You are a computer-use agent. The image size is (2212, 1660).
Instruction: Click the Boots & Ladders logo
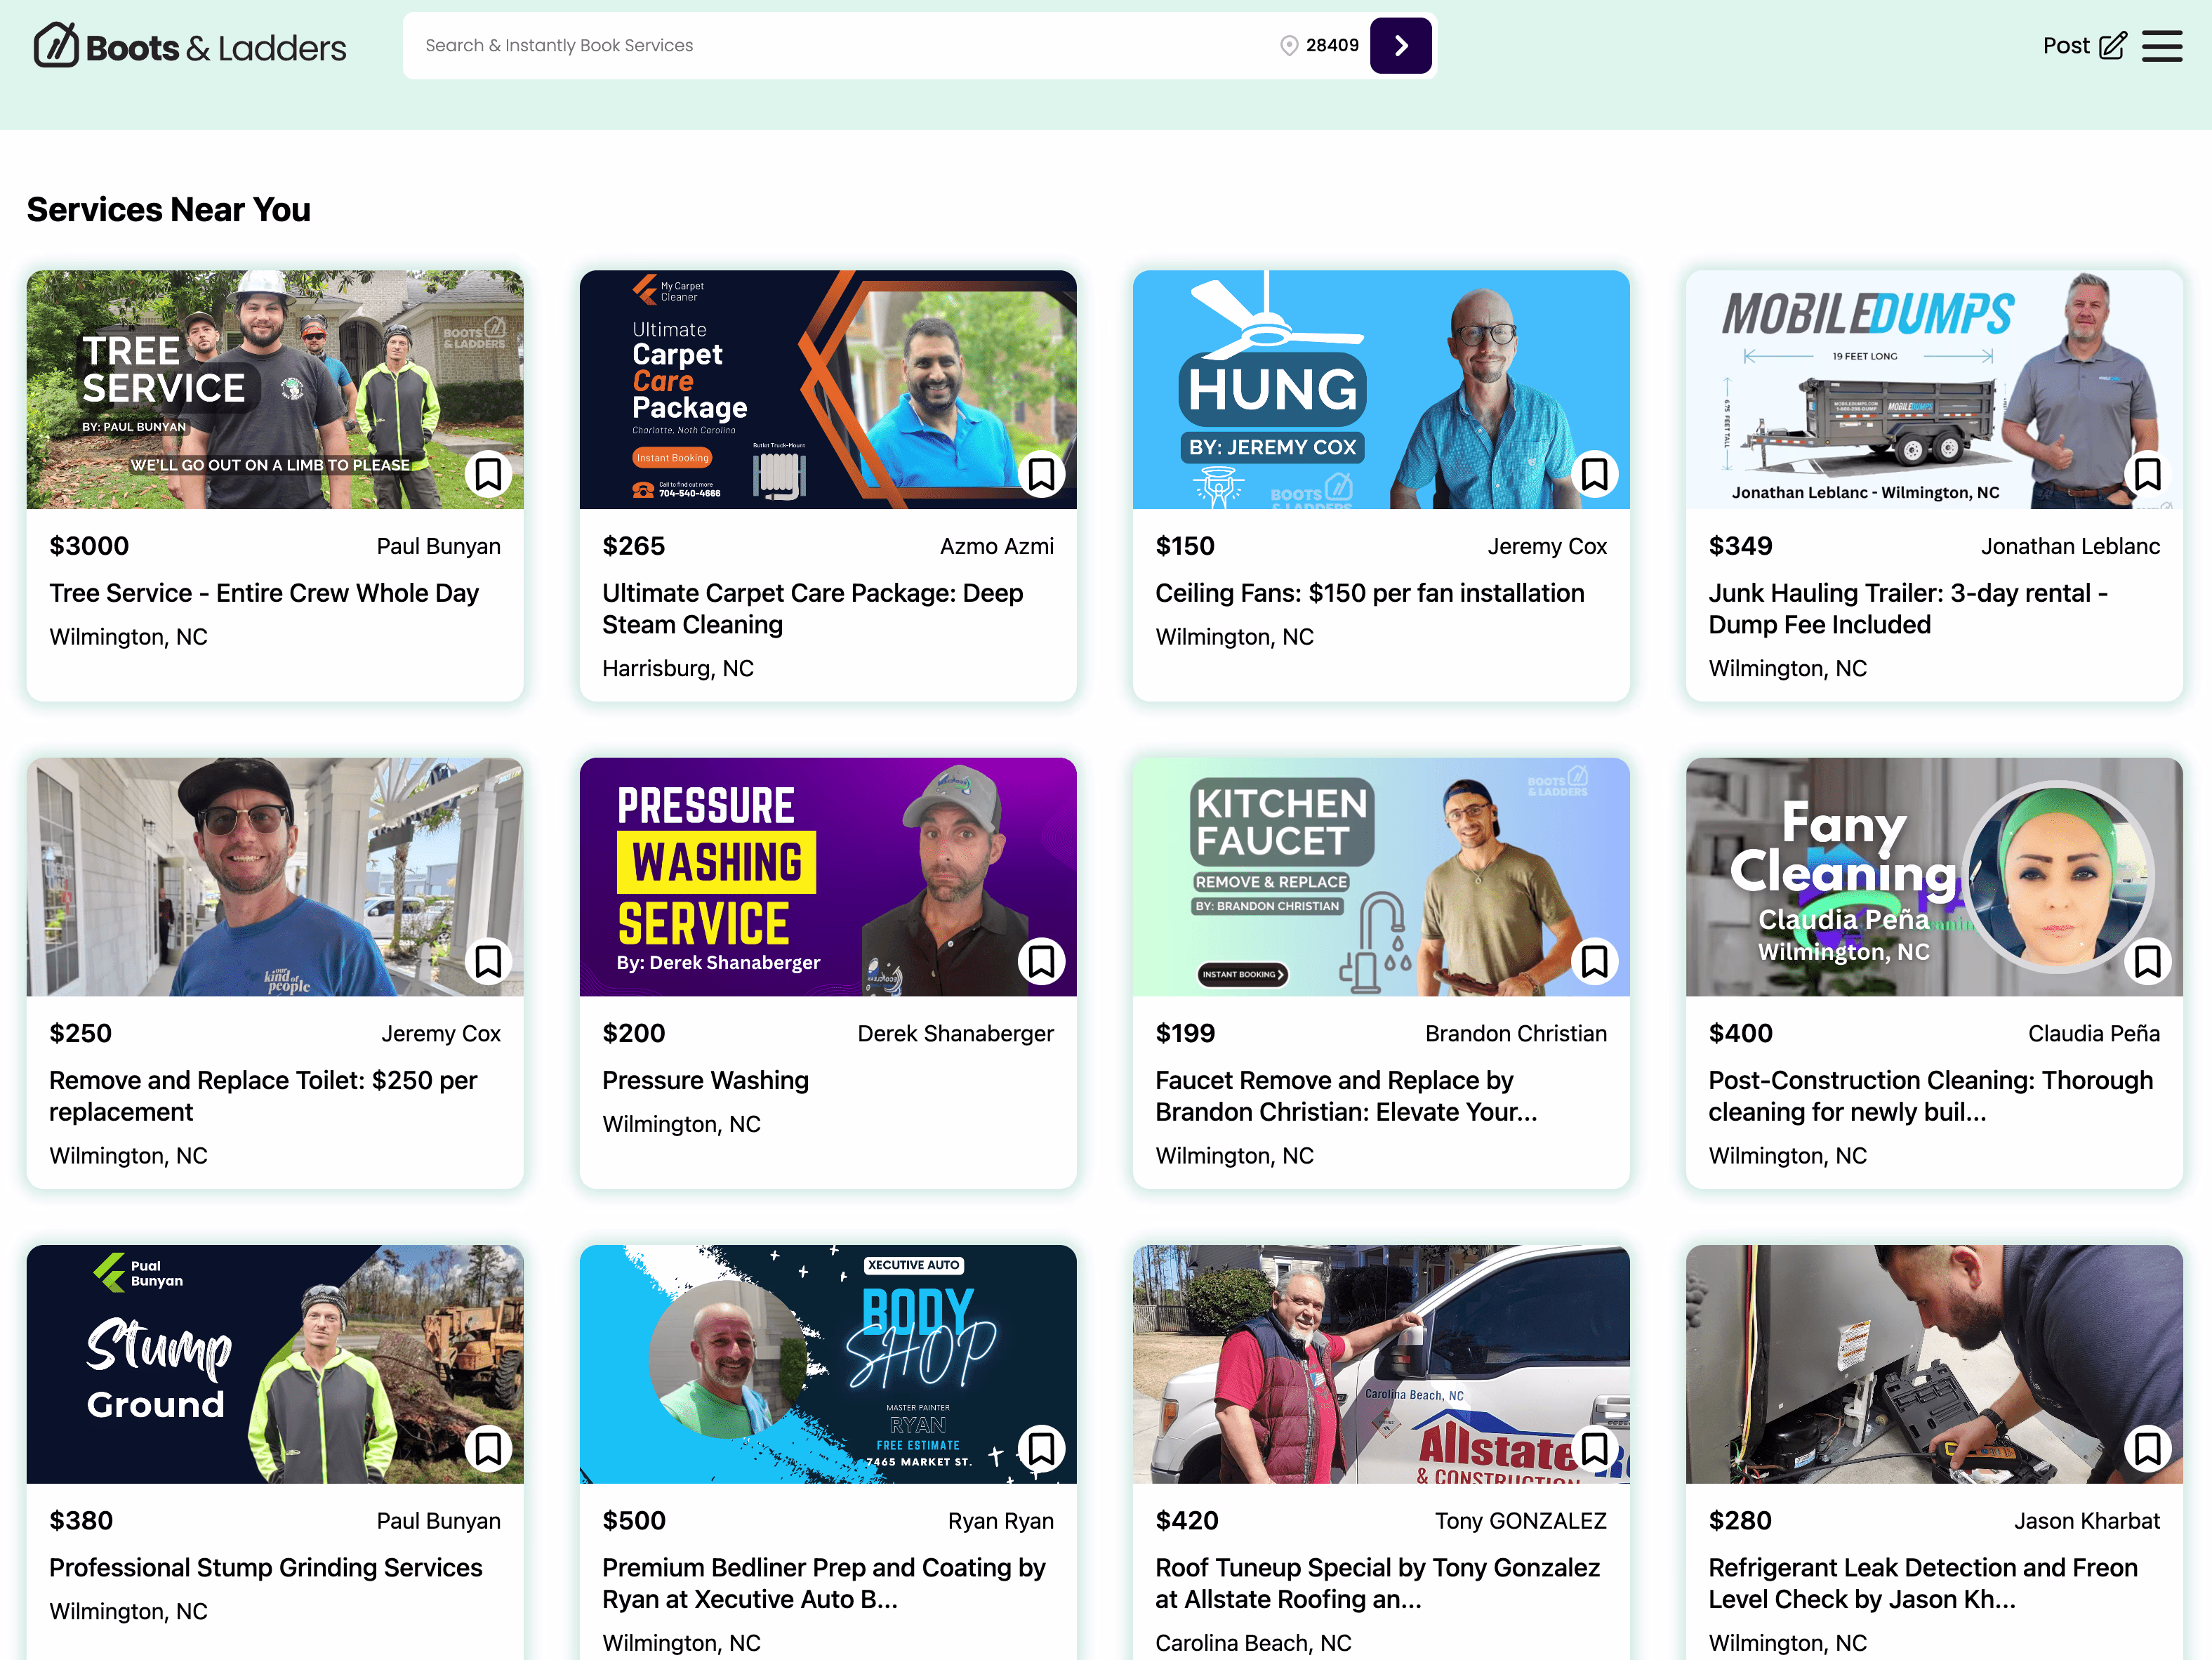point(190,46)
